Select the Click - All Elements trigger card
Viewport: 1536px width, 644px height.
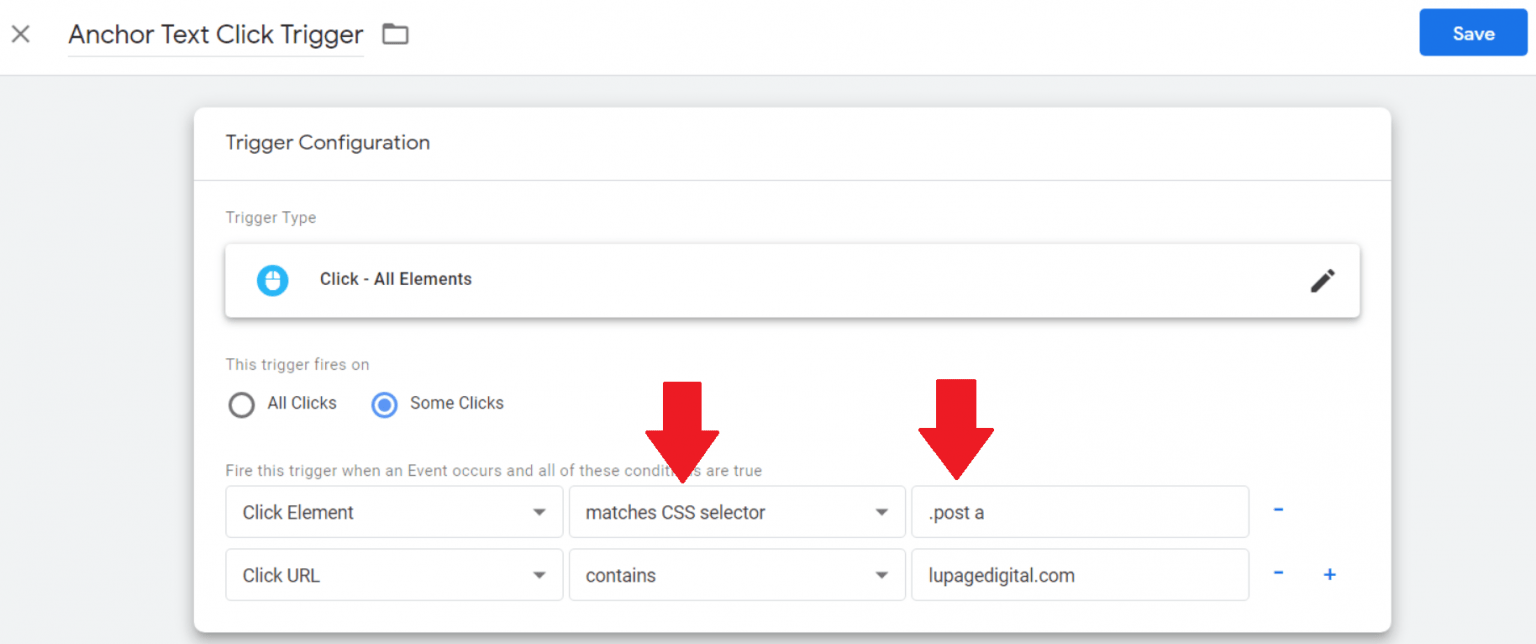point(700,281)
